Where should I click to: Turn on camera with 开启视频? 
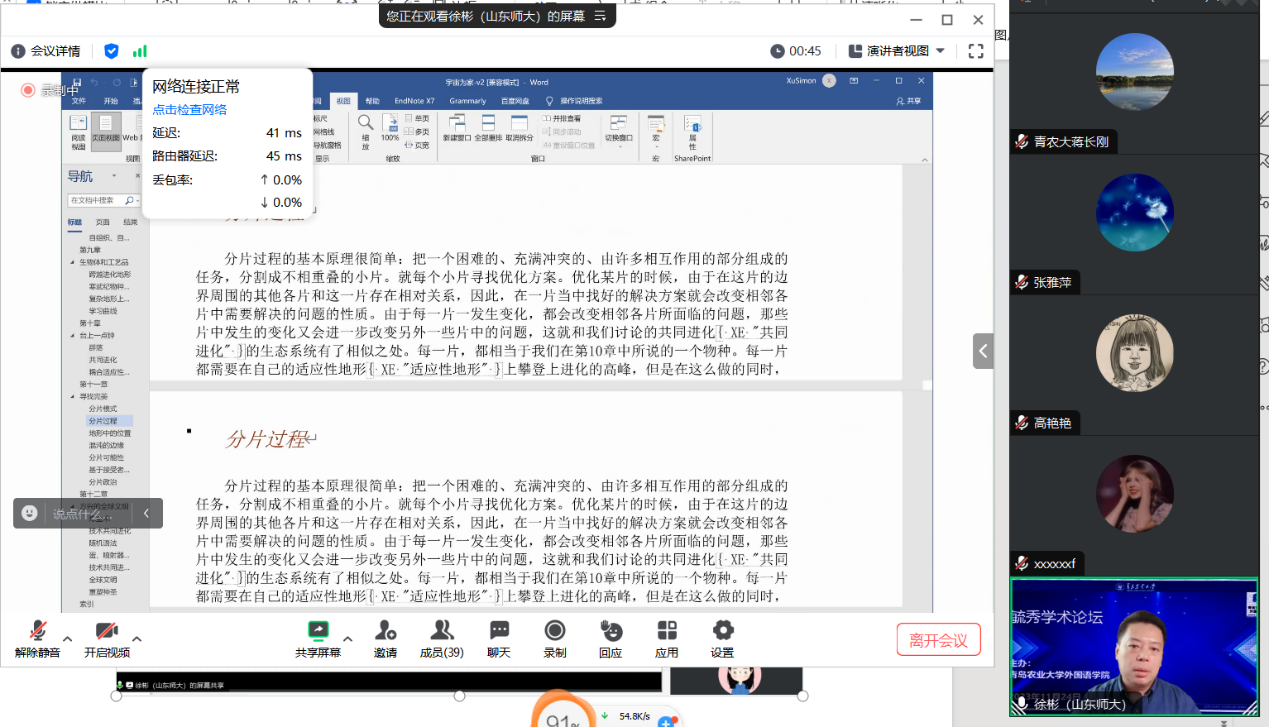(106, 638)
